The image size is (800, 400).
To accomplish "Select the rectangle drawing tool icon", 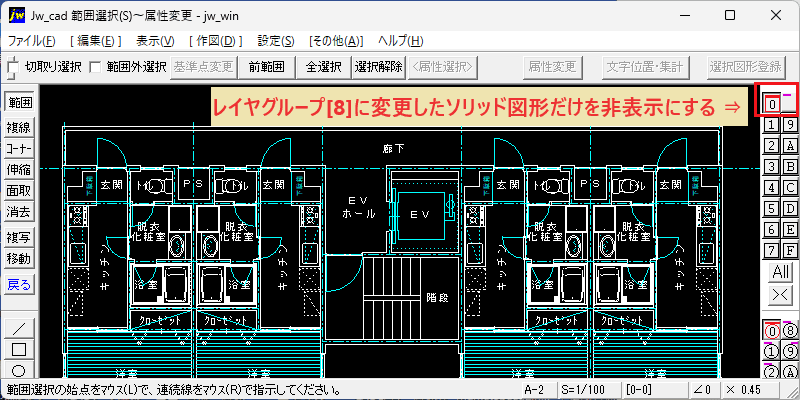I will coord(19,349).
